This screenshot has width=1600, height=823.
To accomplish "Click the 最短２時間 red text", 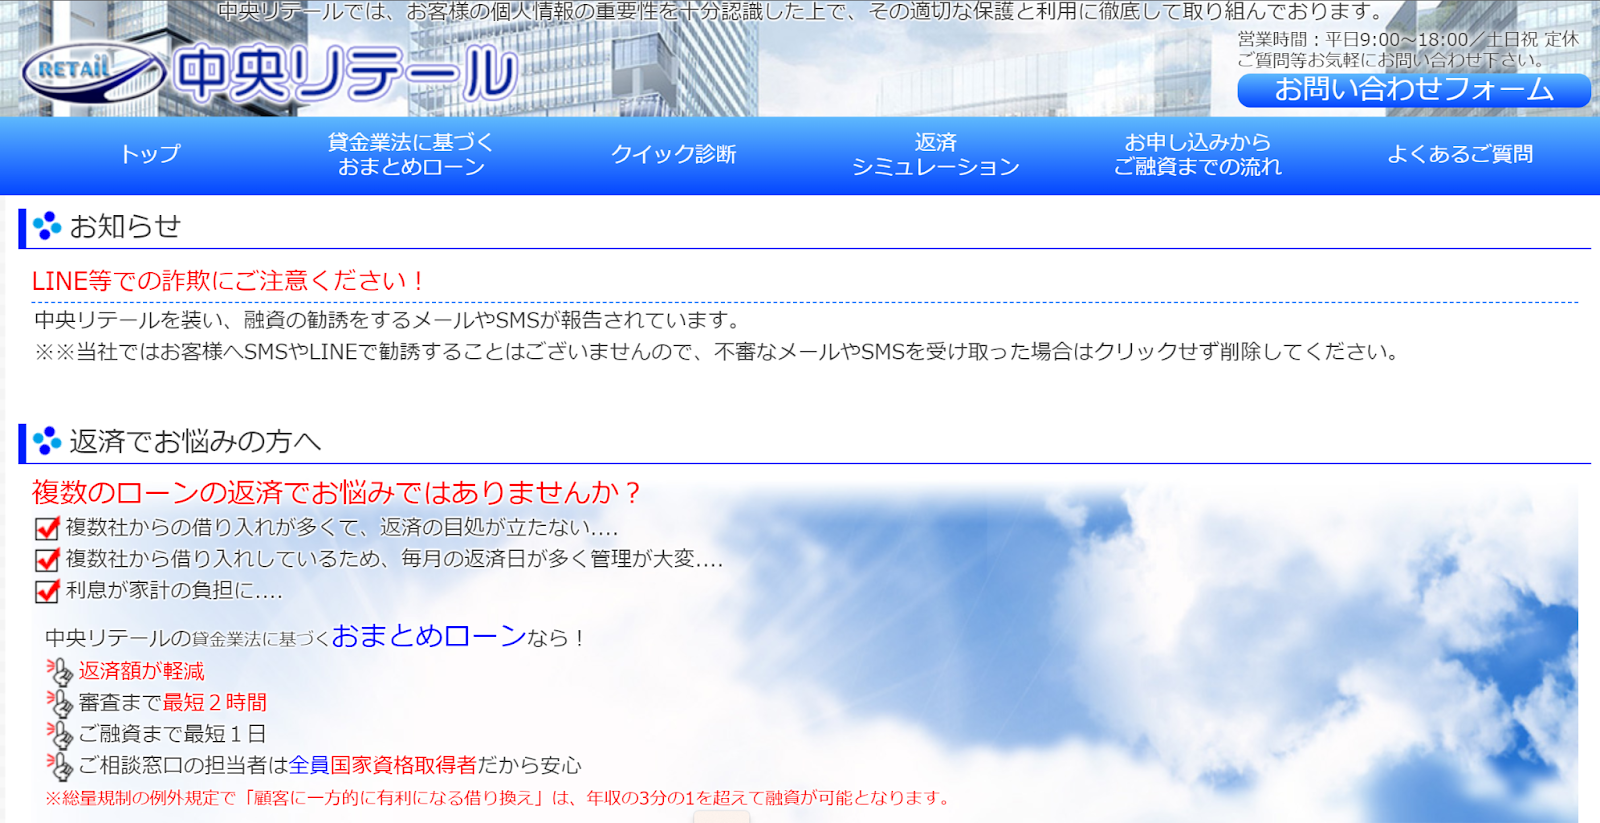I will [215, 703].
